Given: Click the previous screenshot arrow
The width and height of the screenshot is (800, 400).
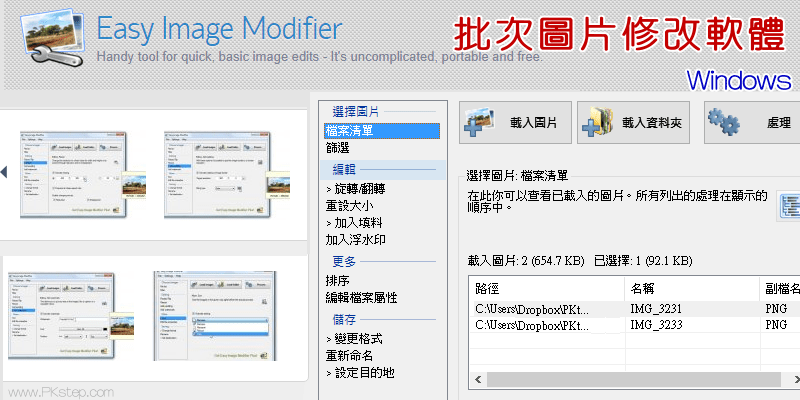Looking at the screenshot, I should click(x=4, y=172).
